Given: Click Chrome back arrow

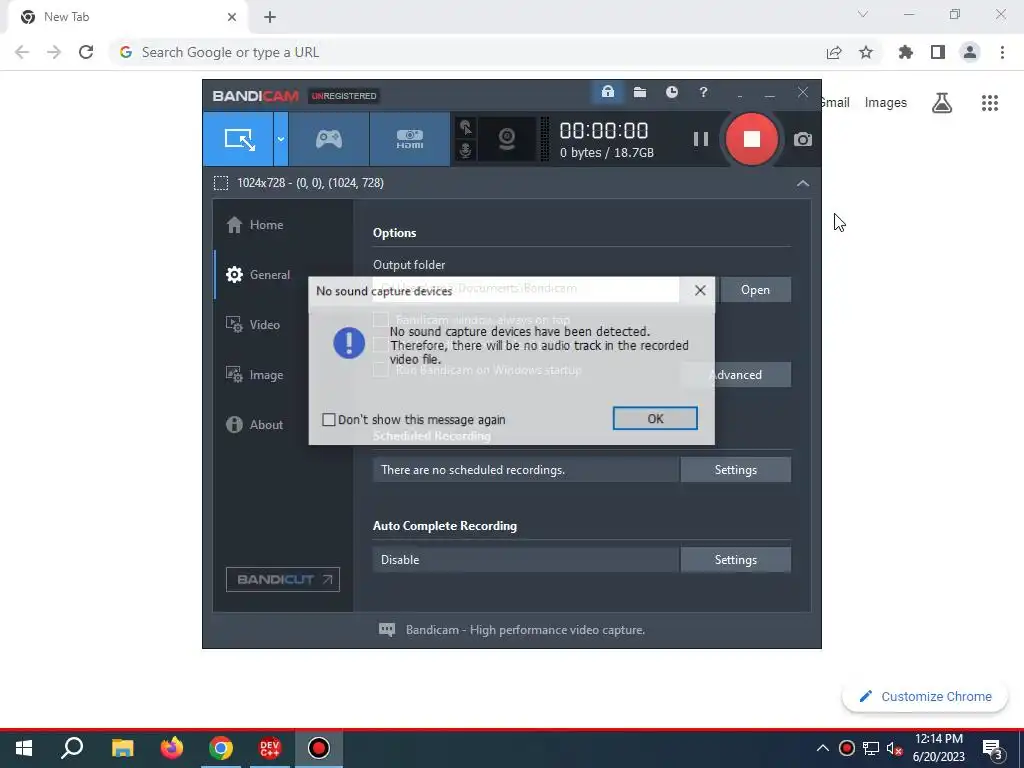Looking at the screenshot, I should coord(22,52).
